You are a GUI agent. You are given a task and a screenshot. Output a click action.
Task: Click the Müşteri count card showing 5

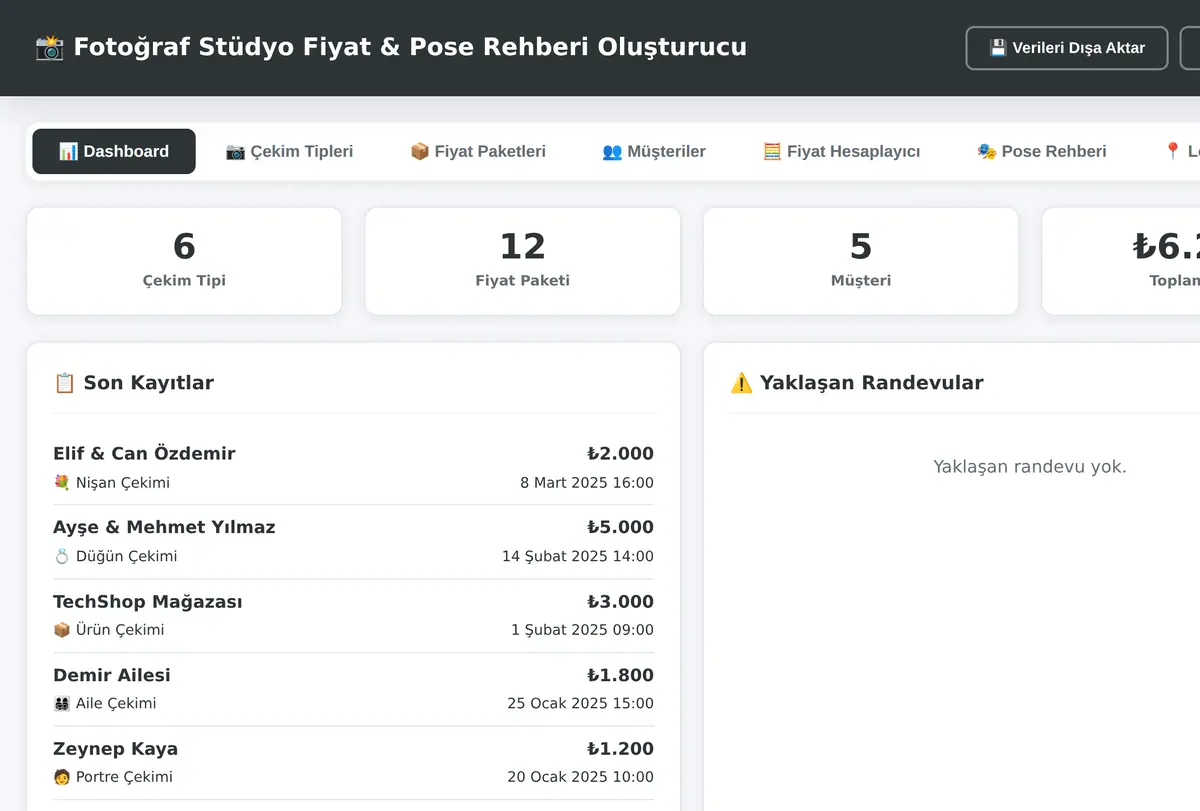[x=861, y=261]
